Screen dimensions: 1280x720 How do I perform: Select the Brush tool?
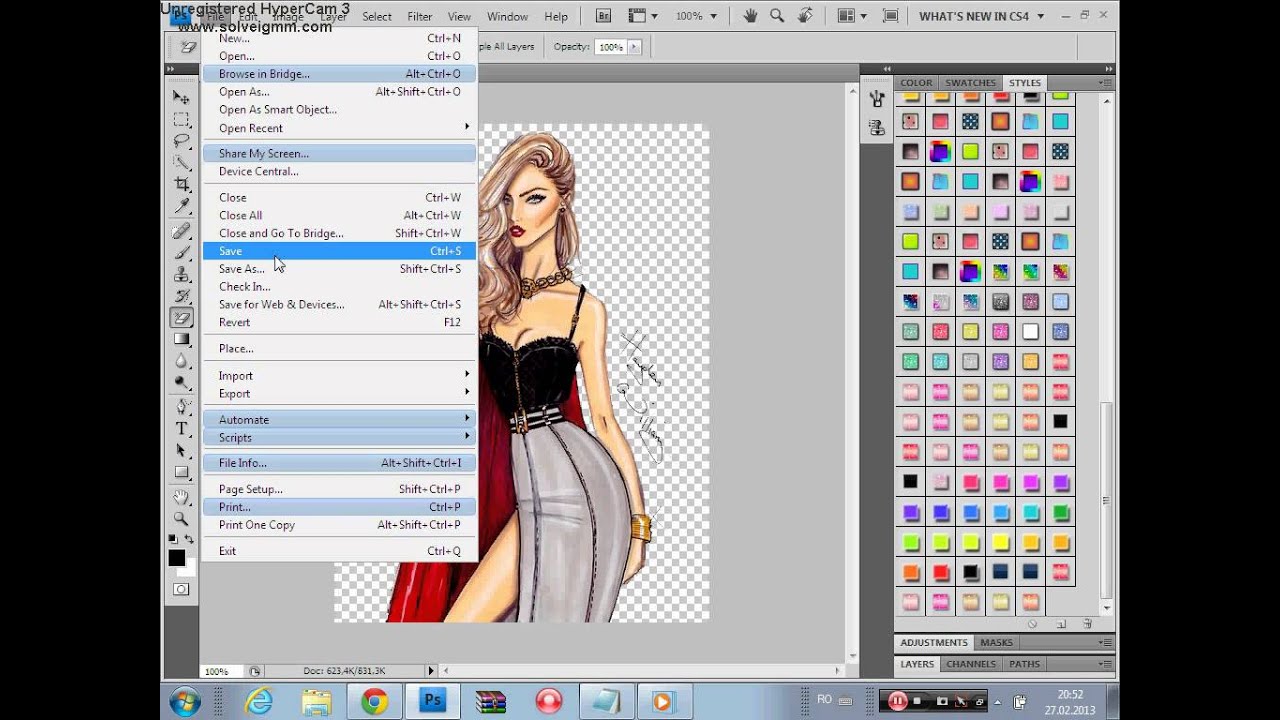tap(181, 253)
